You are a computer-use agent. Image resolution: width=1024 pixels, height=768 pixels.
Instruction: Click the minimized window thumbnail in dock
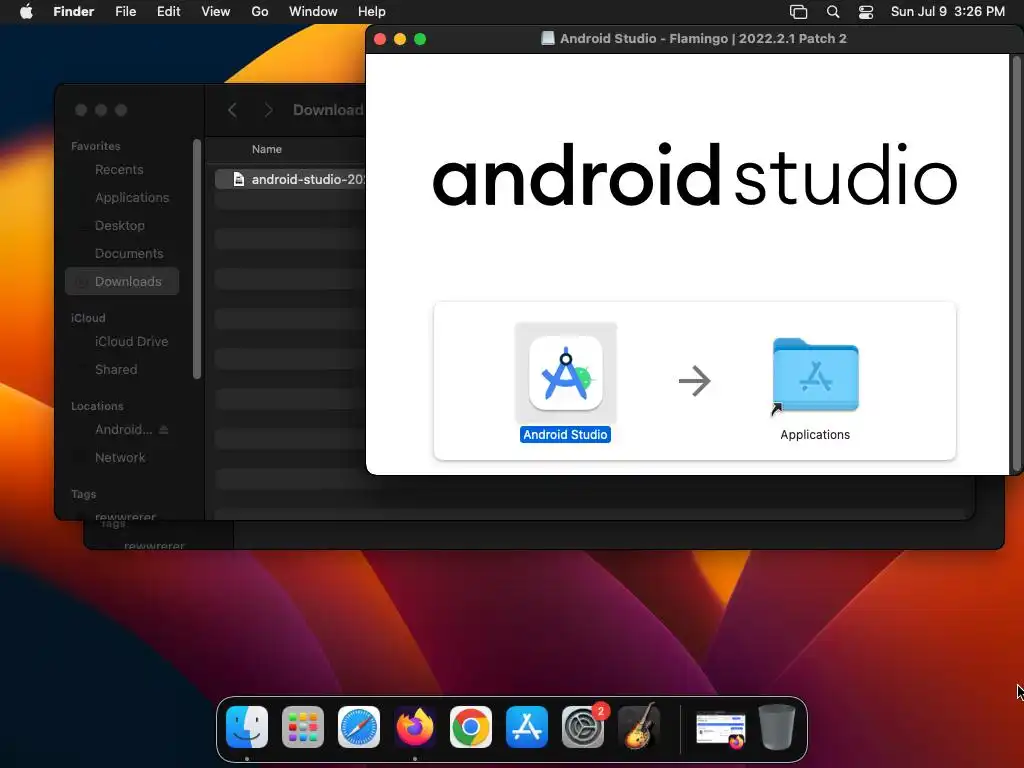720,729
